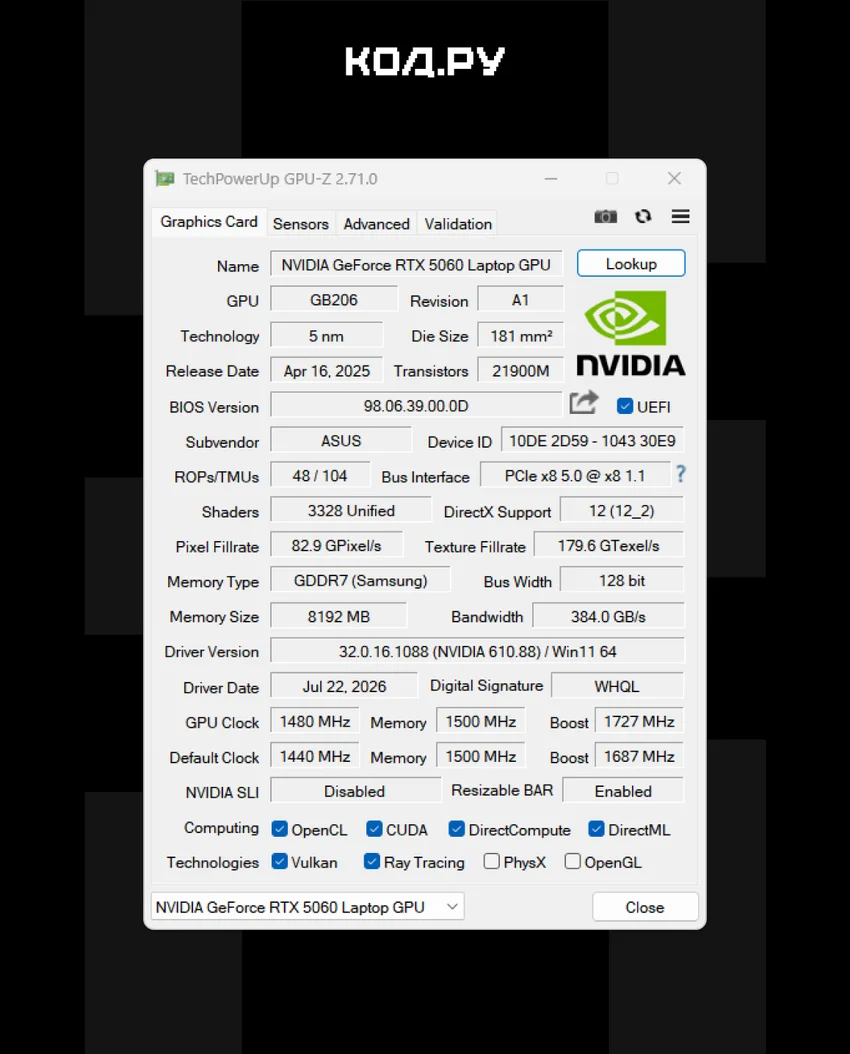Click the Close button at the bottom
This screenshot has height=1054, width=850.
[x=645, y=907]
